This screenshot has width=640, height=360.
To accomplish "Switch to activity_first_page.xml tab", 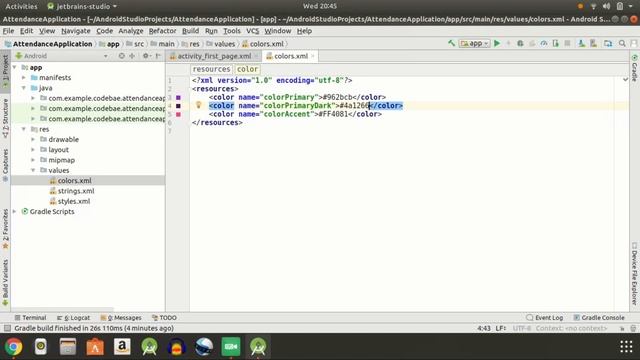I will click(x=214, y=56).
